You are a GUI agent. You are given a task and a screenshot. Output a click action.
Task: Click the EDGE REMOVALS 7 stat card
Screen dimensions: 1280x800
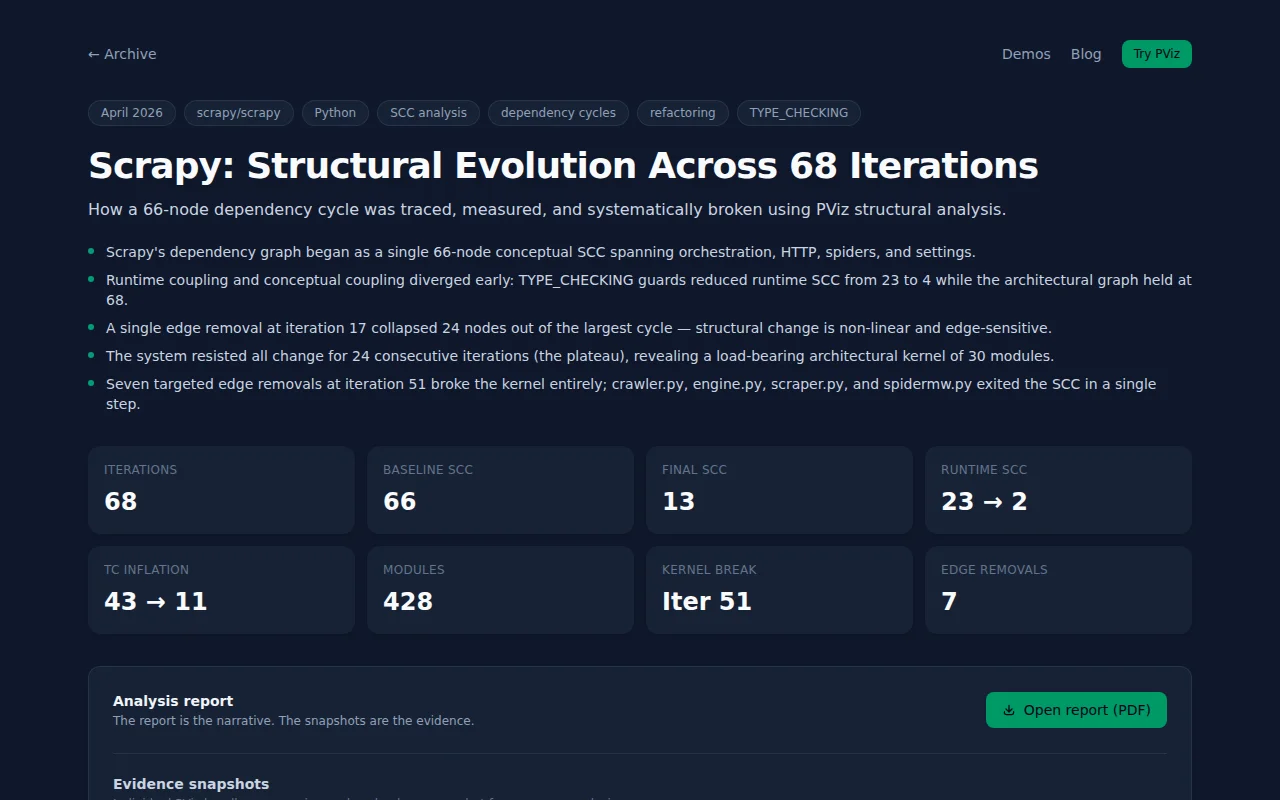1058,590
